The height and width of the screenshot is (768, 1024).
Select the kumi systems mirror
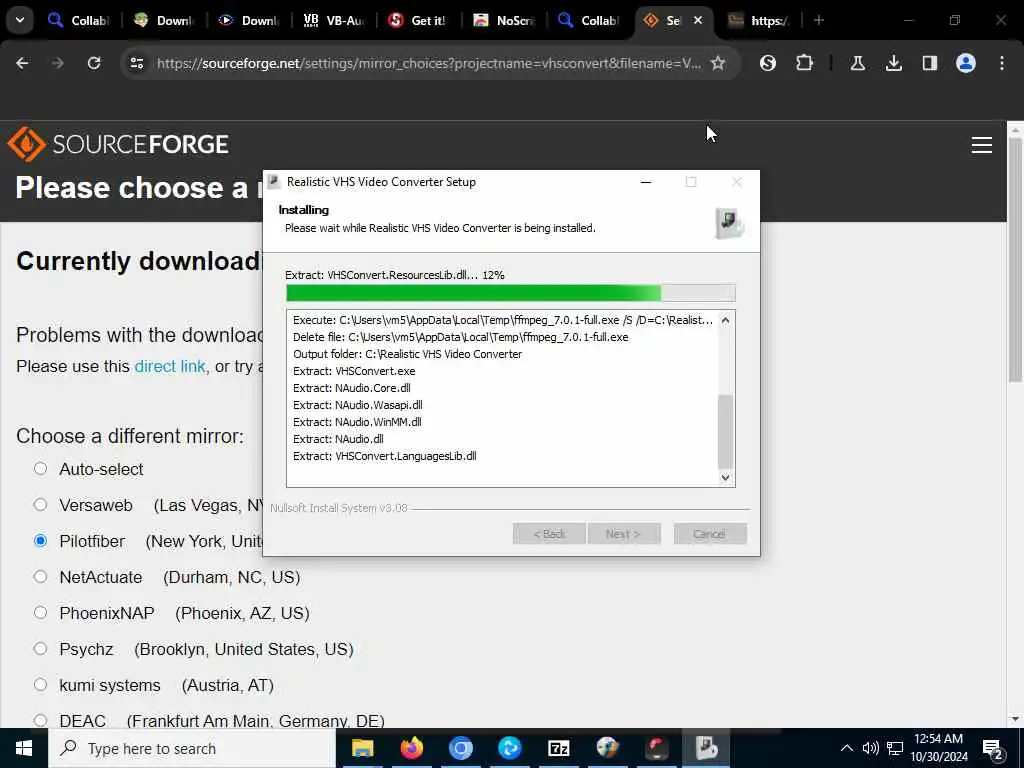(x=40, y=684)
